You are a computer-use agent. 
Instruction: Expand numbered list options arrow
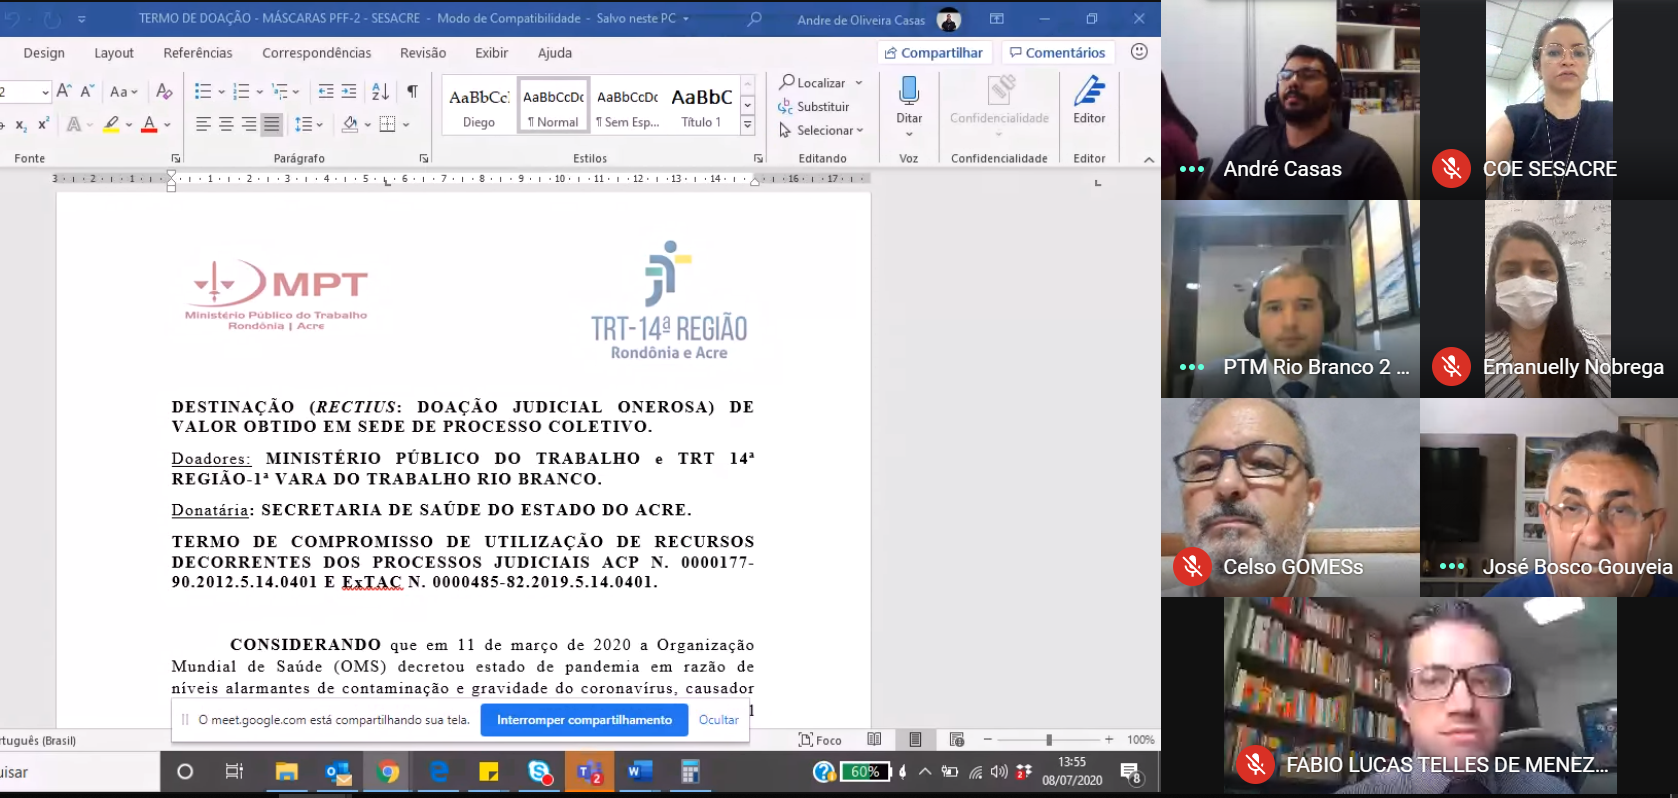coord(259,92)
